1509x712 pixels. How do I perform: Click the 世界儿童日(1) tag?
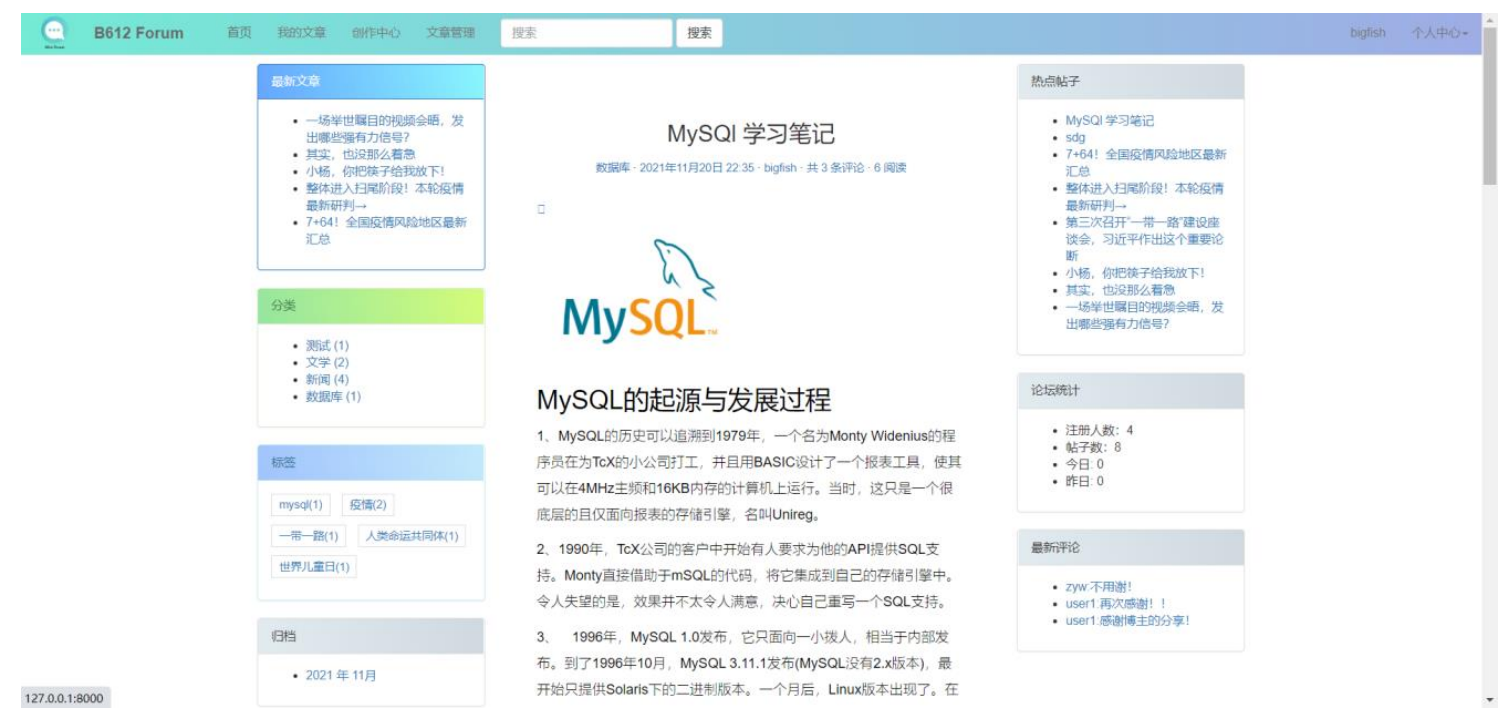click(x=314, y=567)
